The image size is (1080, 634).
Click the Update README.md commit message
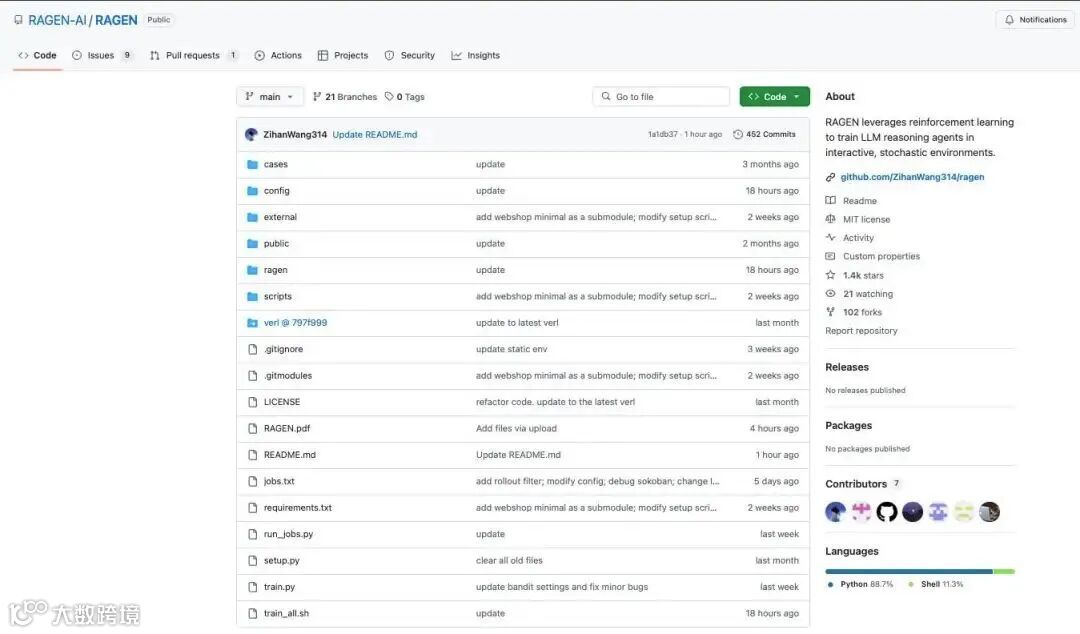point(375,134)
